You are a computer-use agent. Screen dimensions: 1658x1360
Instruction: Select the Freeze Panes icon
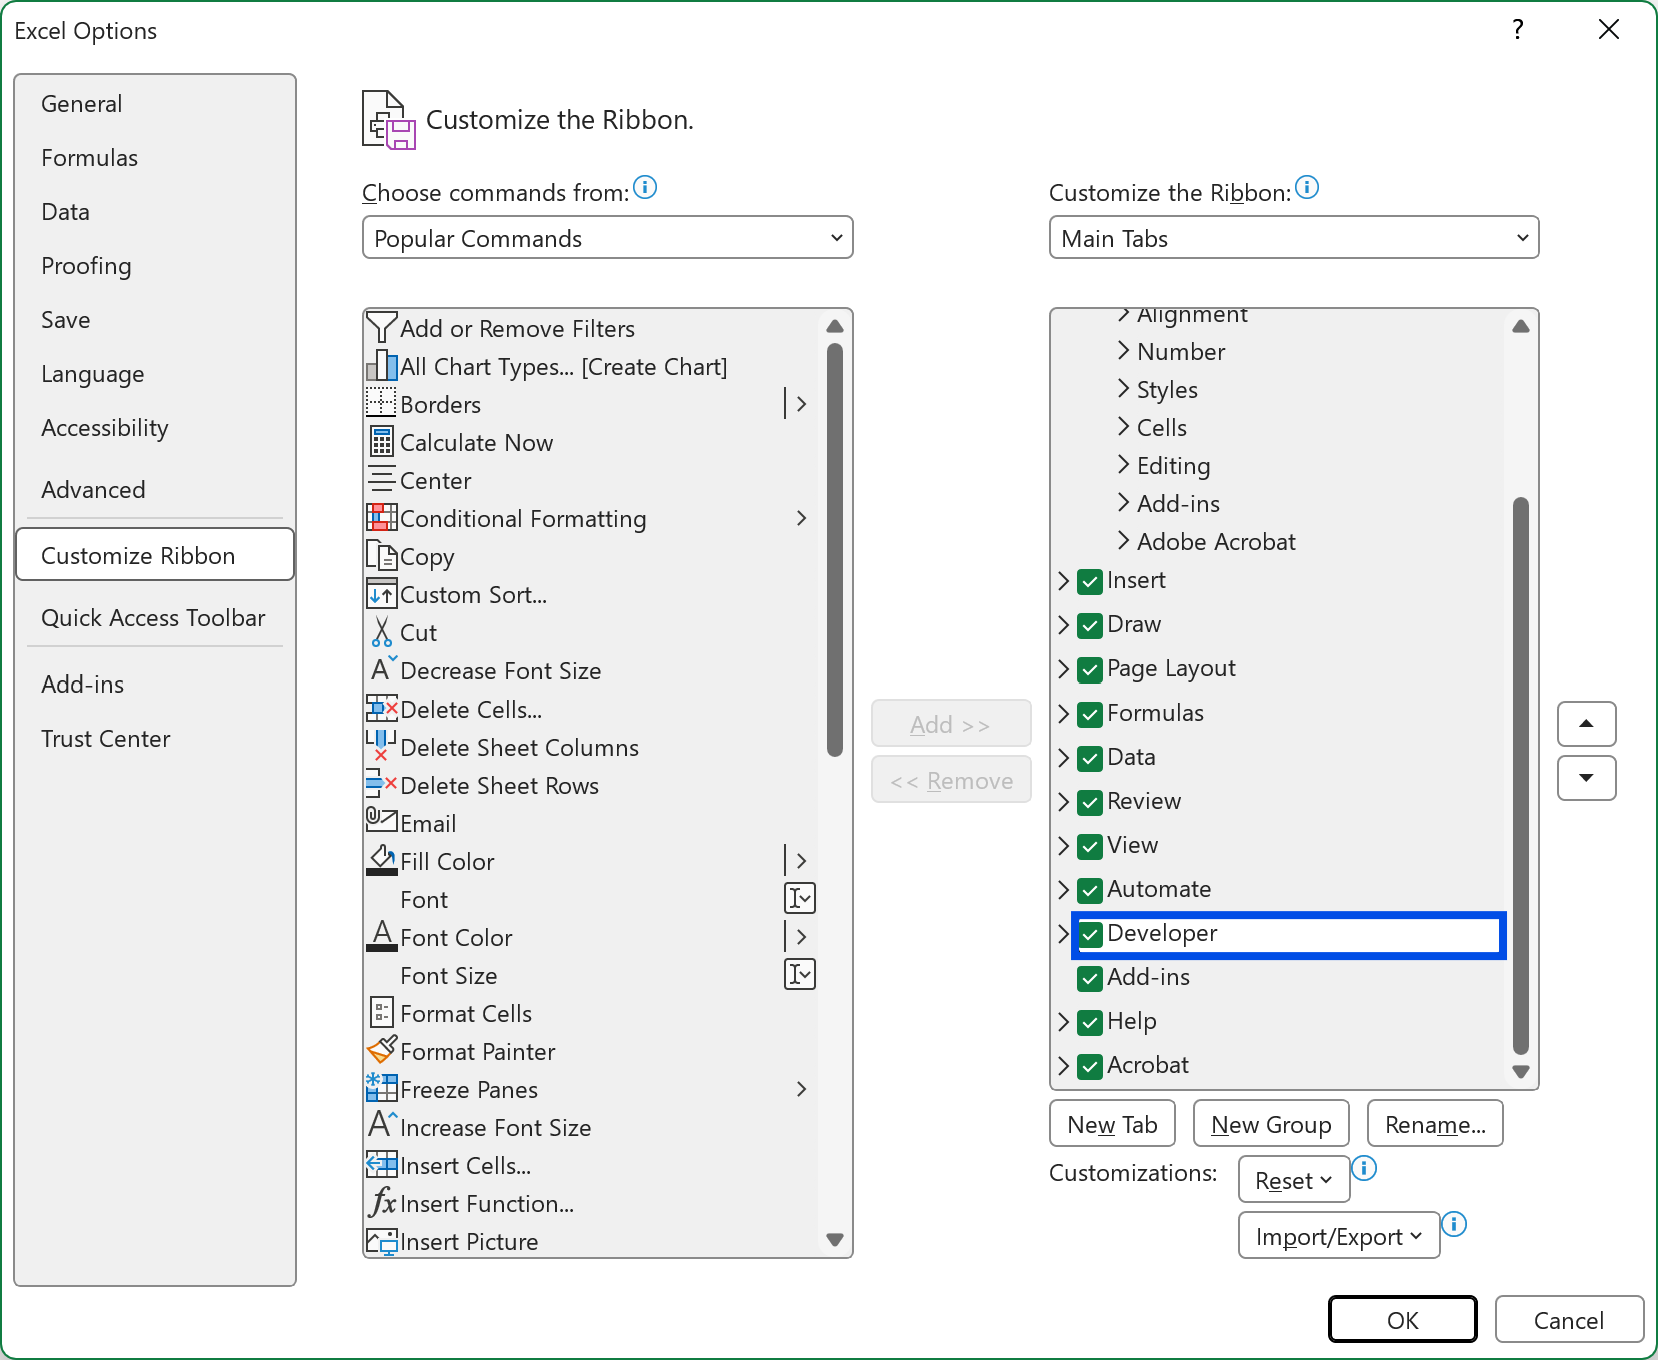(x=381, y=1089)
